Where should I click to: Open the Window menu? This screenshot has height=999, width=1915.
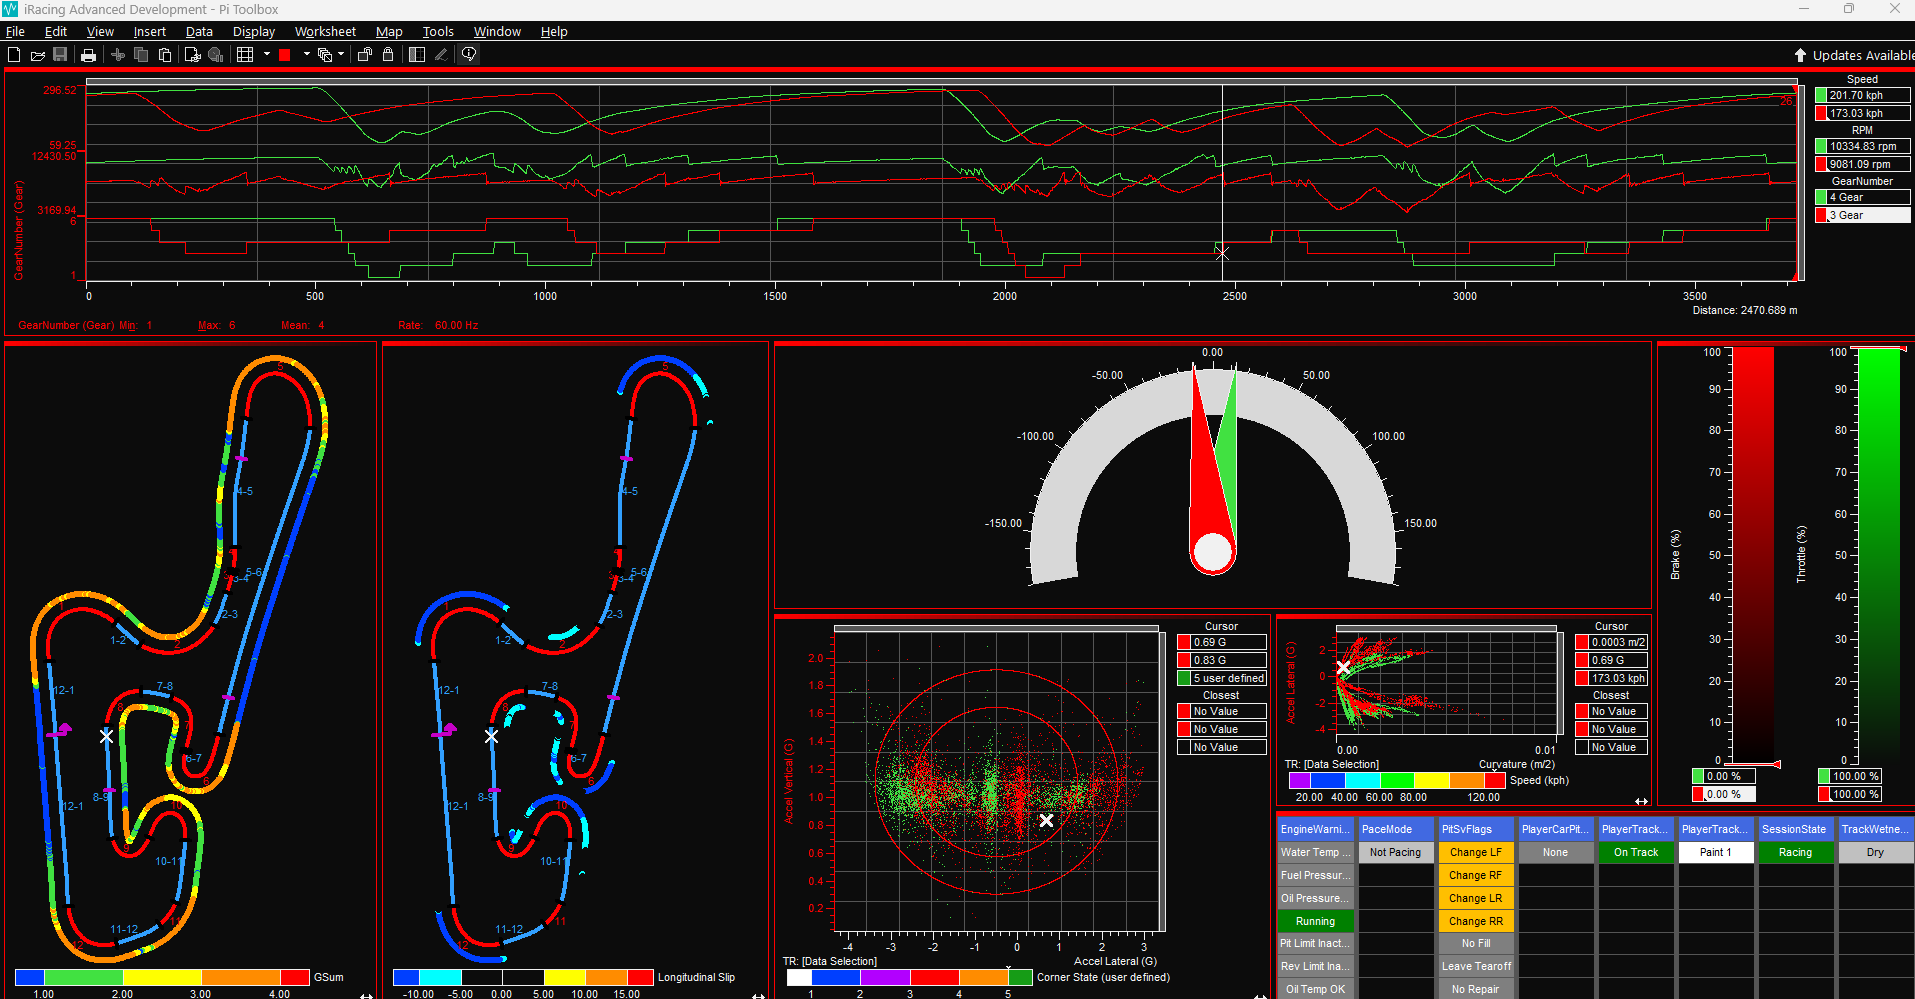point(497,32)
